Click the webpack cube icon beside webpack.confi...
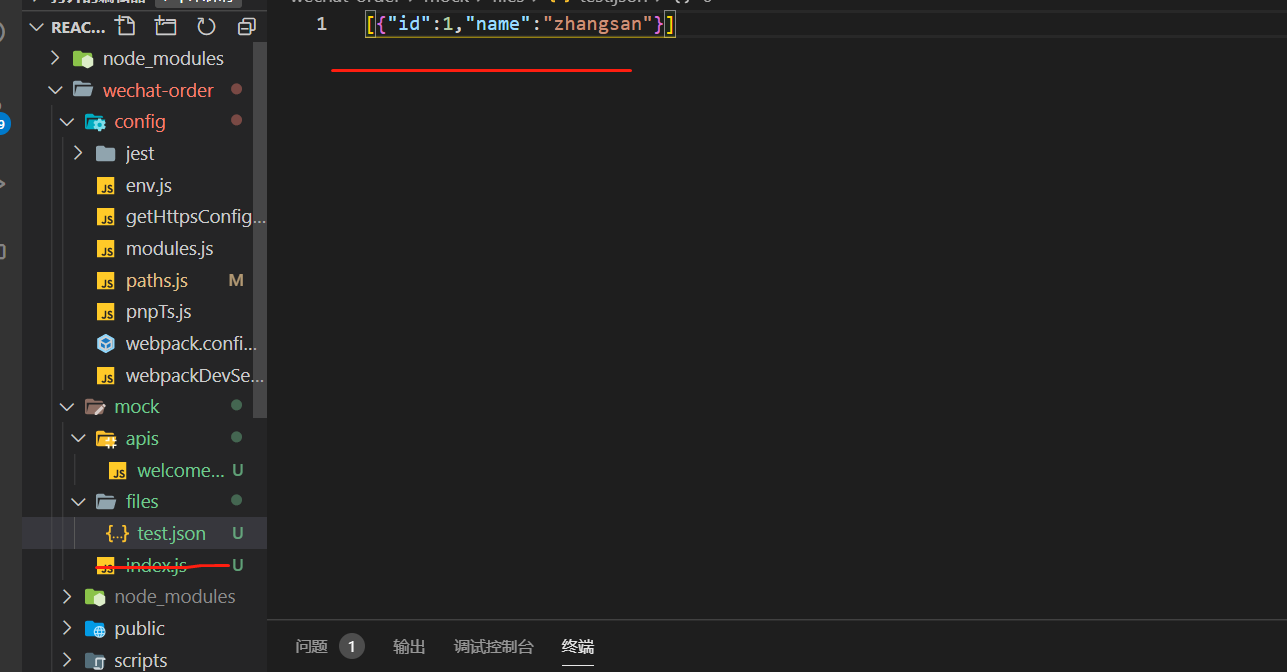1287x672 pixels. click(x=105, y=344)
